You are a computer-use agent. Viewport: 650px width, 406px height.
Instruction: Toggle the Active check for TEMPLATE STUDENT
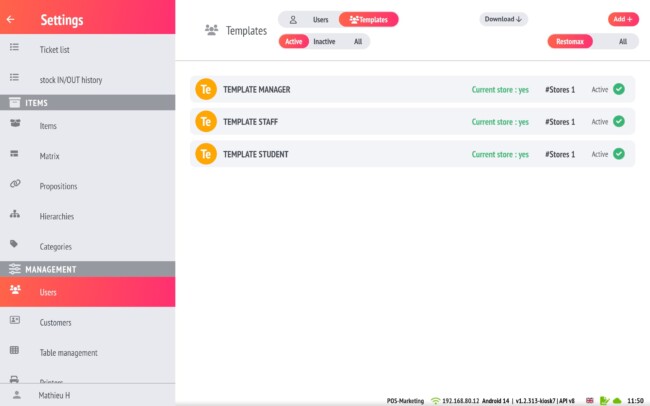pyautogui.click(x=619, y=154)
